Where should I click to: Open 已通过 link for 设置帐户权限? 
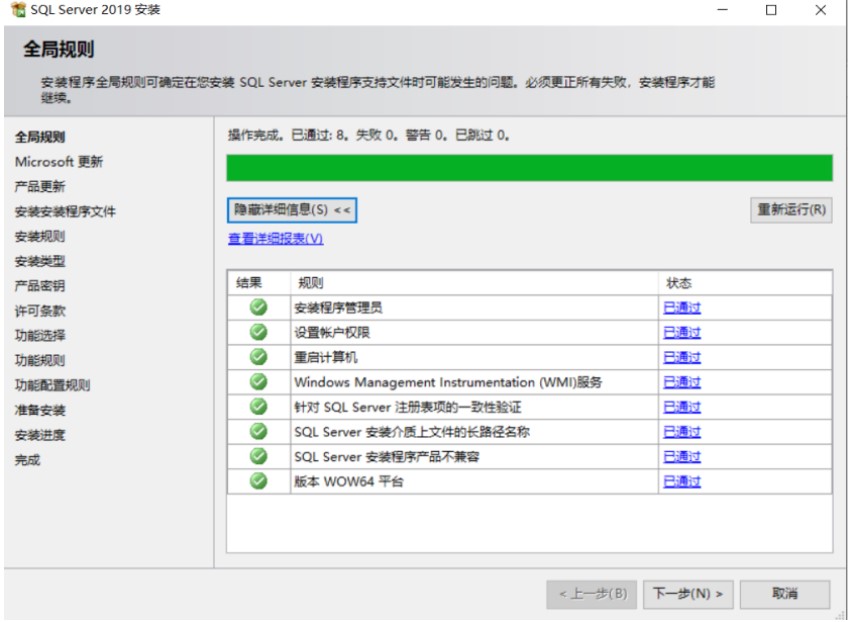coord(682,333)
